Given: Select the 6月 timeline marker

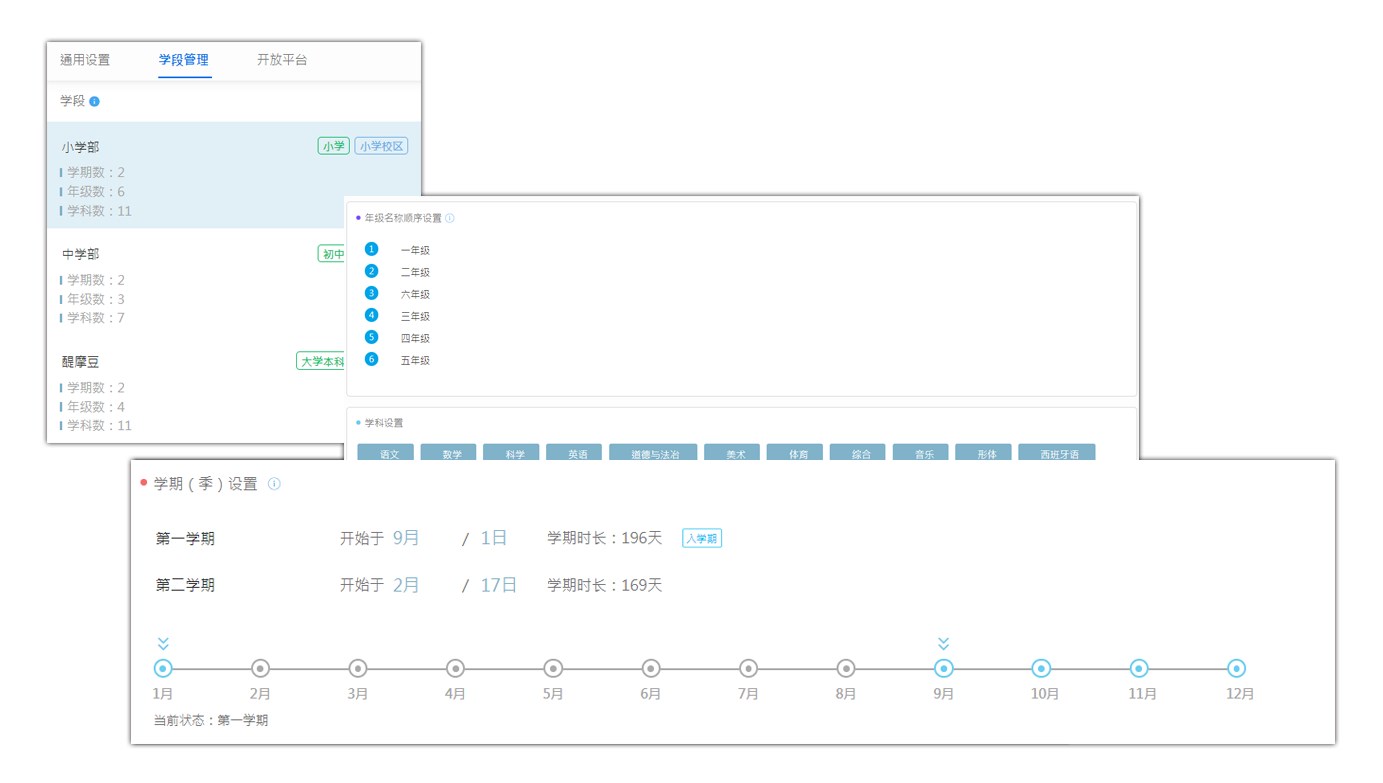Looking at the screenshot, I should click(x=650, y=669).
